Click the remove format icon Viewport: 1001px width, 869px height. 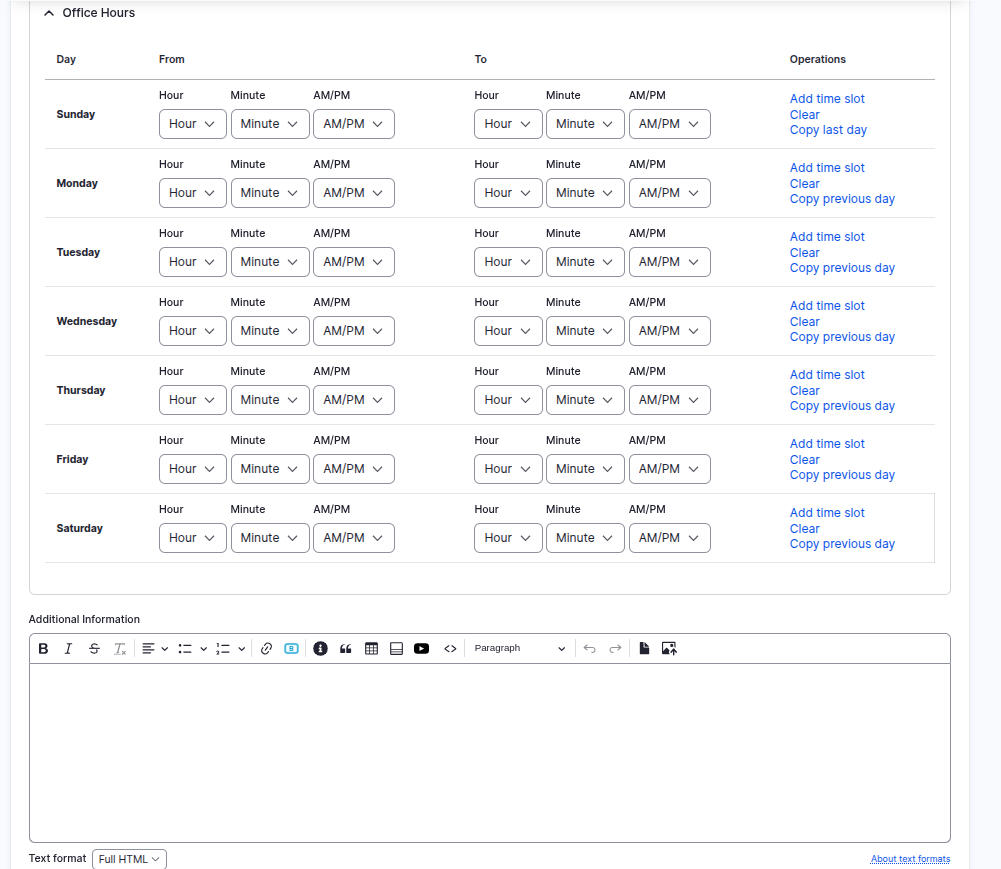(x=120, y=649)
